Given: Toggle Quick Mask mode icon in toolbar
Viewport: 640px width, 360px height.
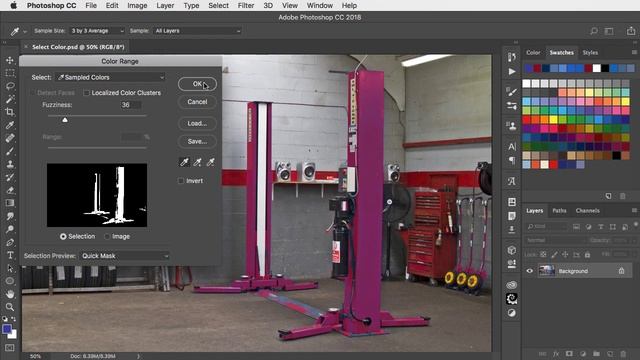Looking at the screenshot, I should 10,348.
